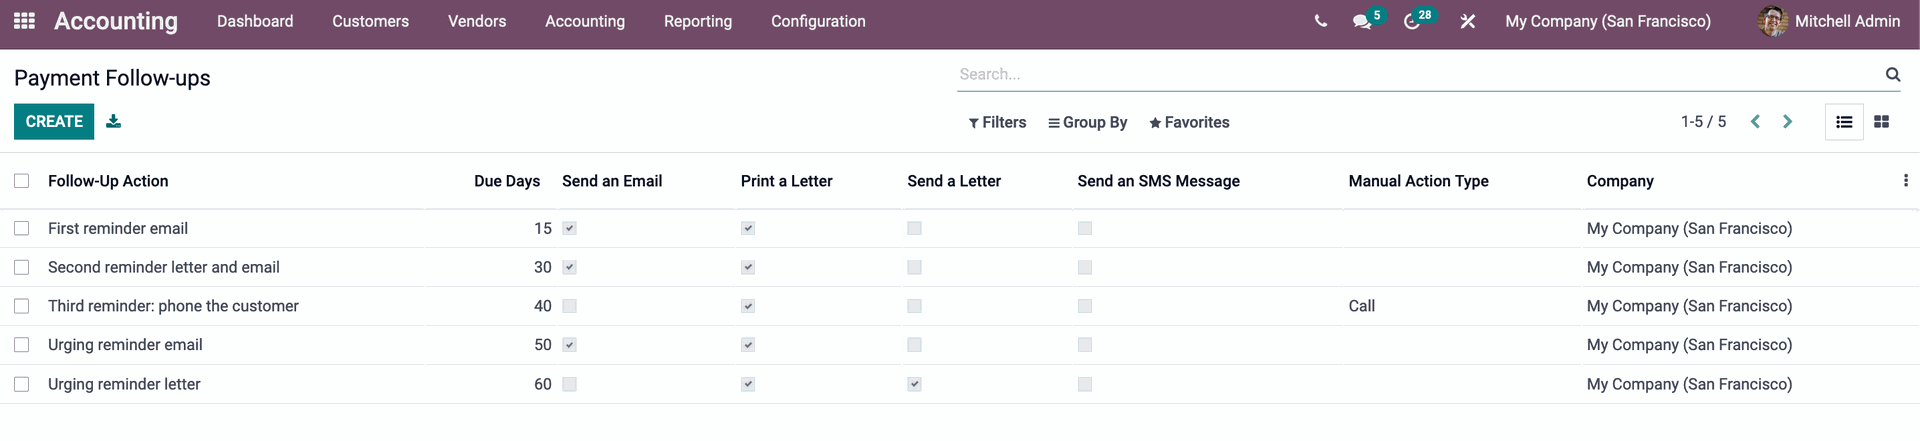Image resolution: width=1920 pixels, height=441 pixels.
Task: Open the Favorites dropdown
Action: (1189, 122)
